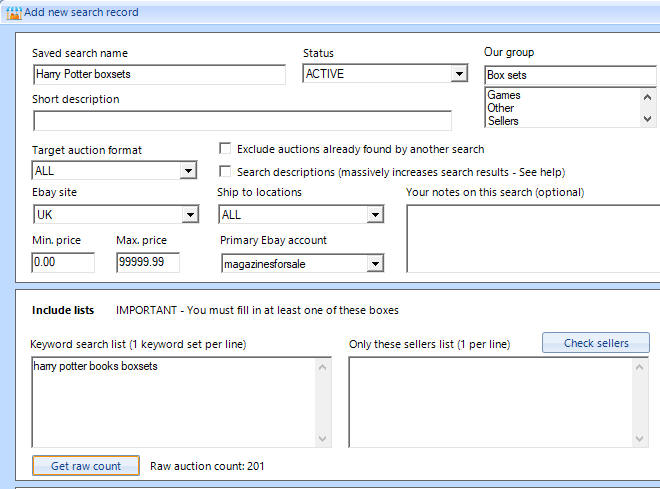Select Other in the group list
The height and width of the screenshot is (489, 660).
(x=500, y=108)
